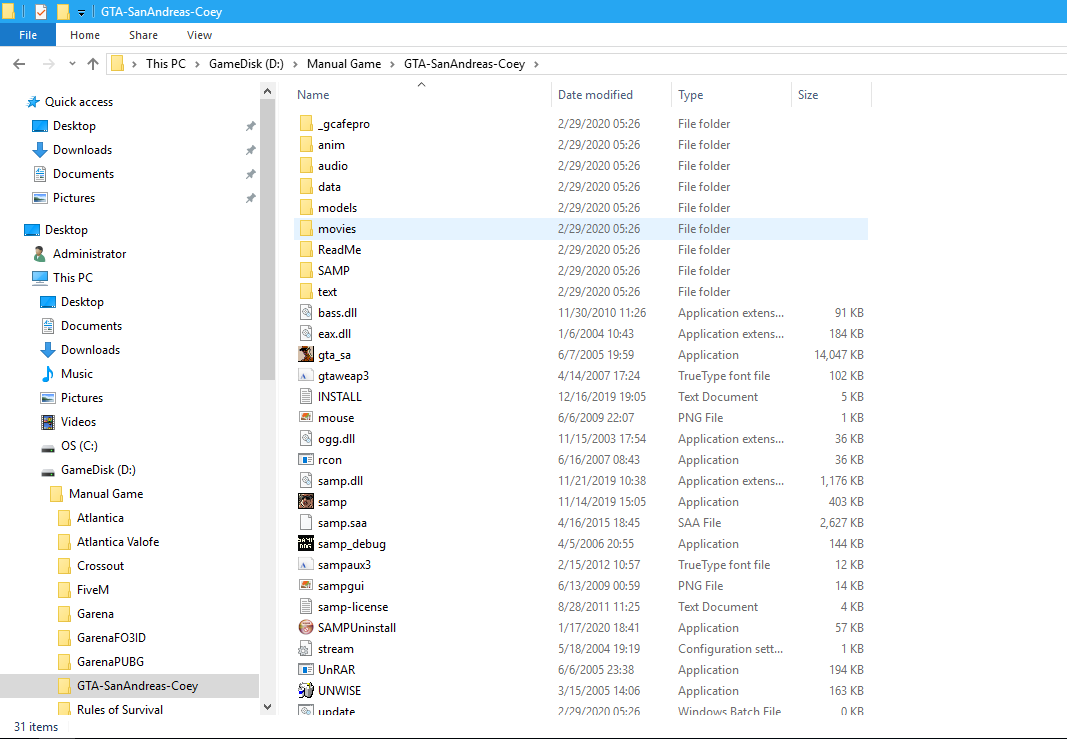Select the samp.saa file icon
The image size is (1067, 739).
(x=306, y=523)
